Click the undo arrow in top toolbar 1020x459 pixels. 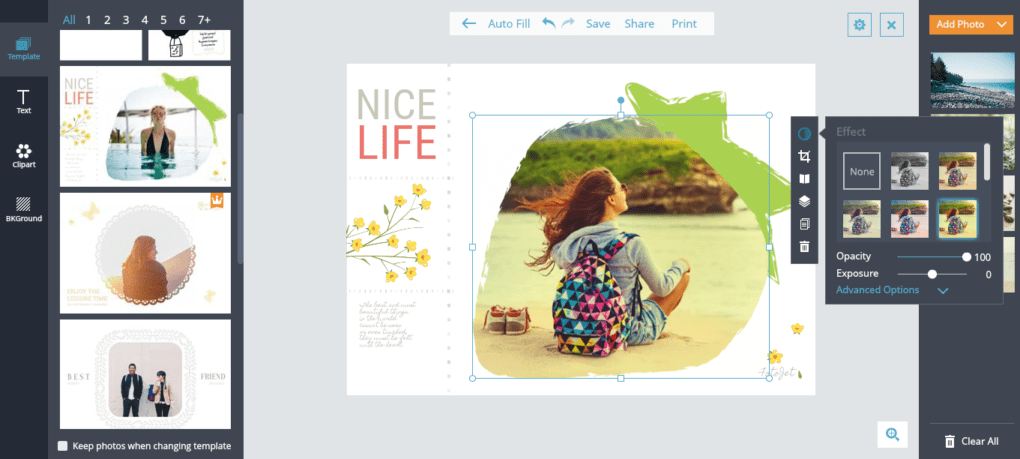pyautogui.click(x=549, y=23)
